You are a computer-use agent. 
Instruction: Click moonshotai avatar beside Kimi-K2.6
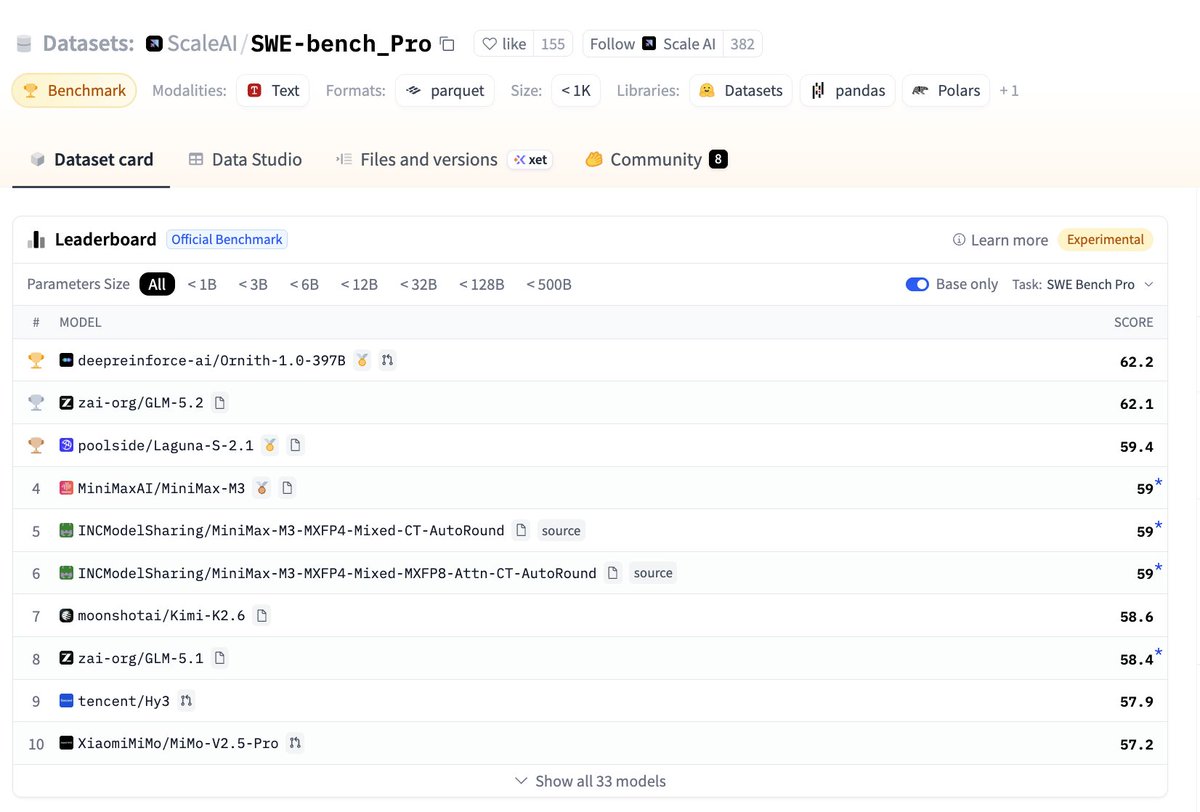tap(67, 616)
